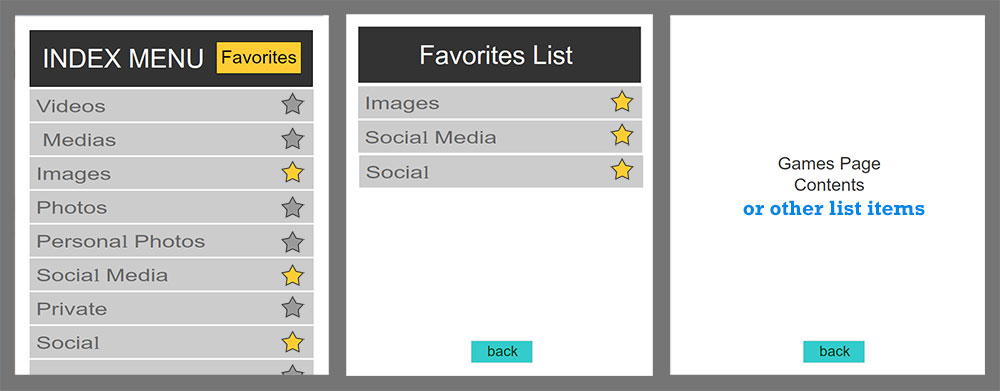1000x391 pixels.
Task: Click the gray star beside Photos
Action: (x=292, y=207)
